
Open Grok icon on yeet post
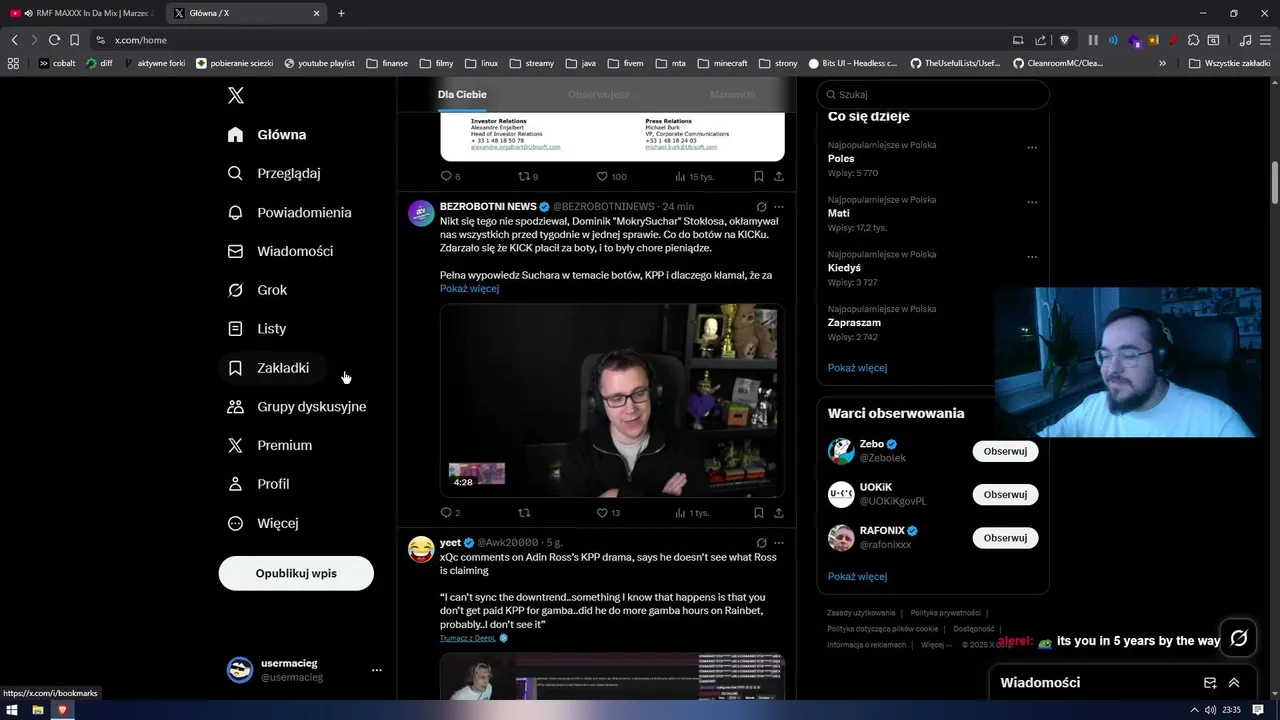pyautogui.click(x=761, y=543)
